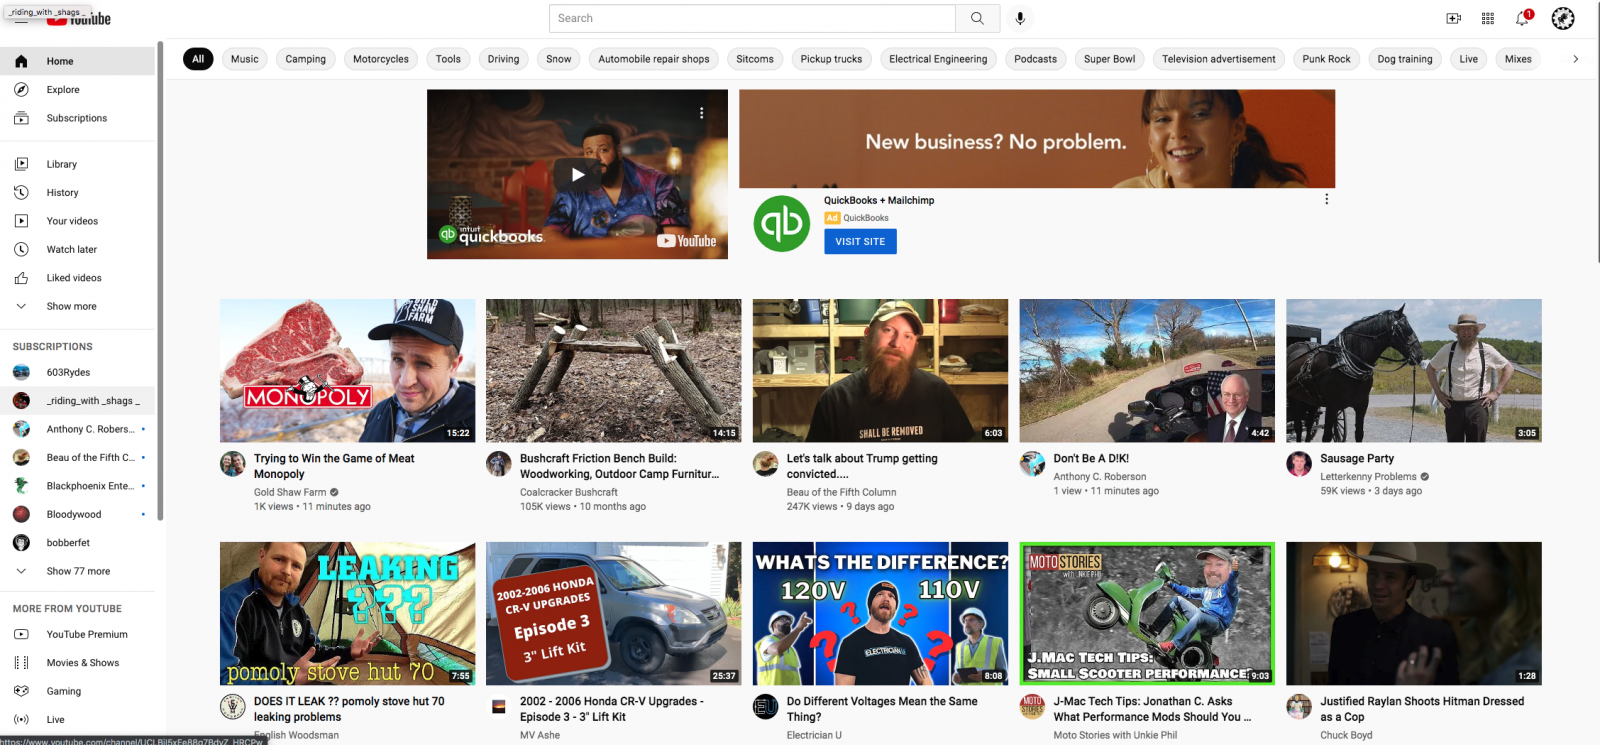1600x745 pixels.
Task: Open the YouTube apps grid icon
Action: [x=1488, y=18]
